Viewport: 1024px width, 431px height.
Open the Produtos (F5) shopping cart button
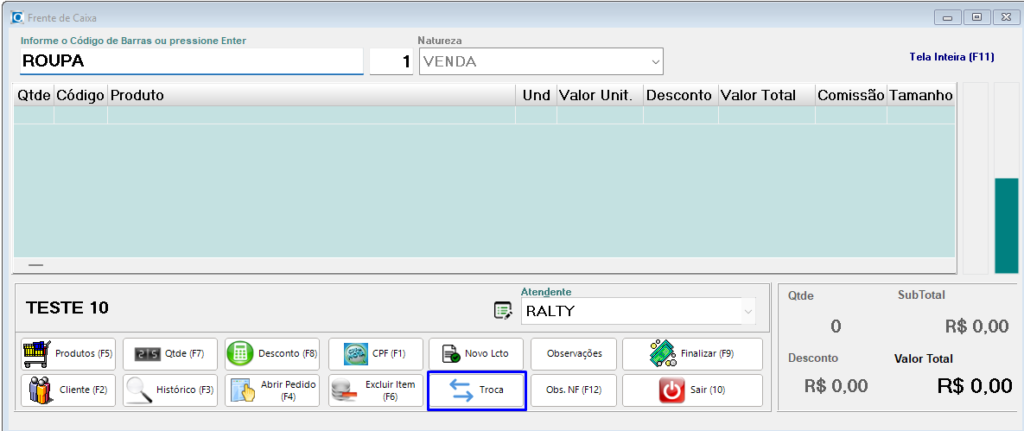coord(67,354)
